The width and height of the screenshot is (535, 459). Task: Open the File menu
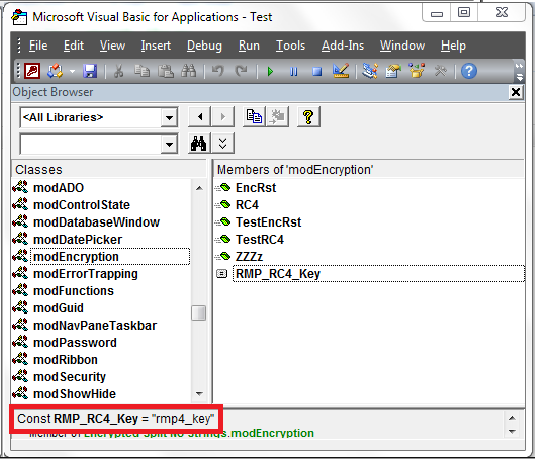pyautogui.click(x=38, y=45)
